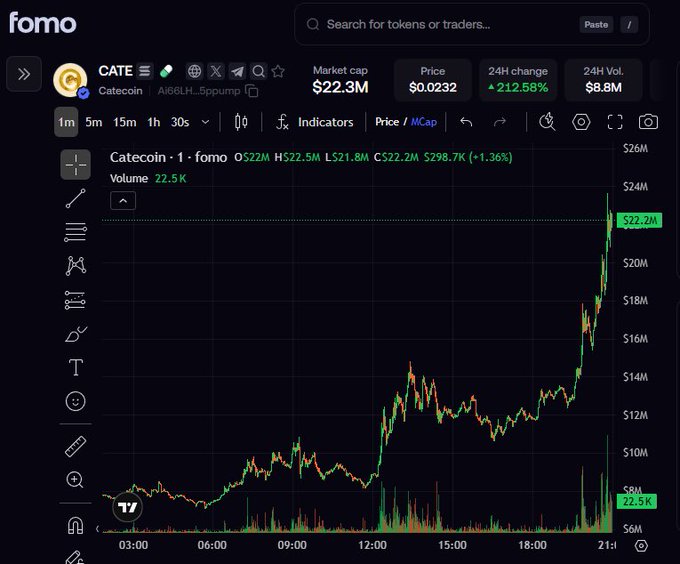Open the stacked-lines icon next to CATE
The image size is (680, 564).
(145, 71)
